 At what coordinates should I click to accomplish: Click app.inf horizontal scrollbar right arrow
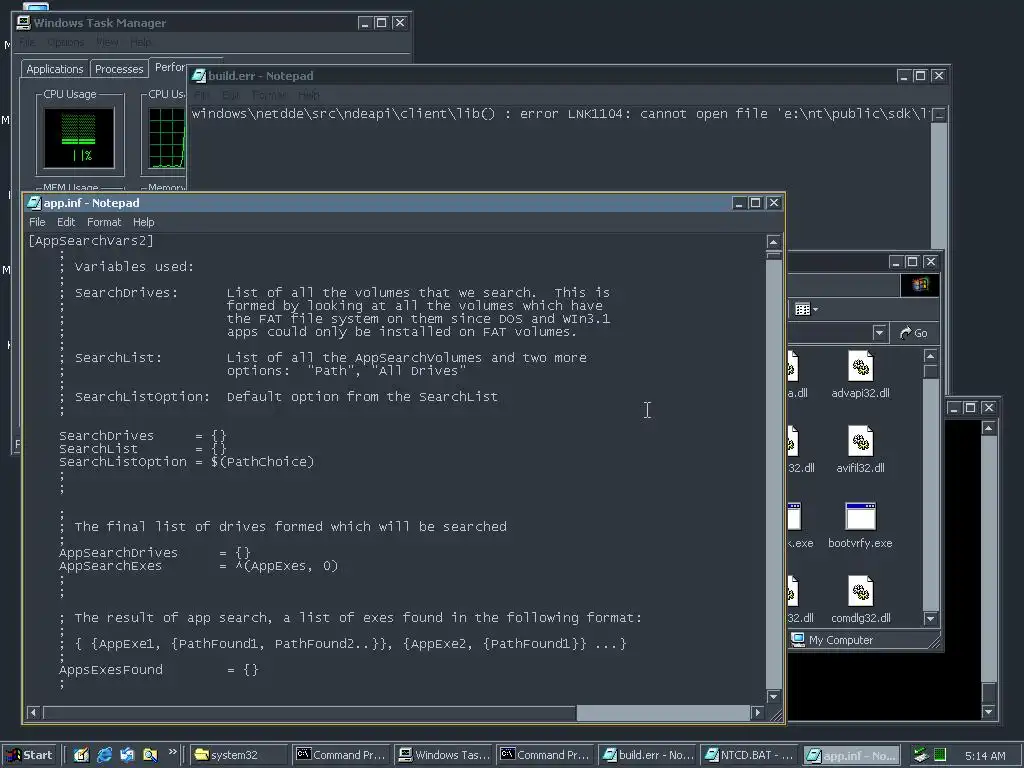tap(758, 712)
